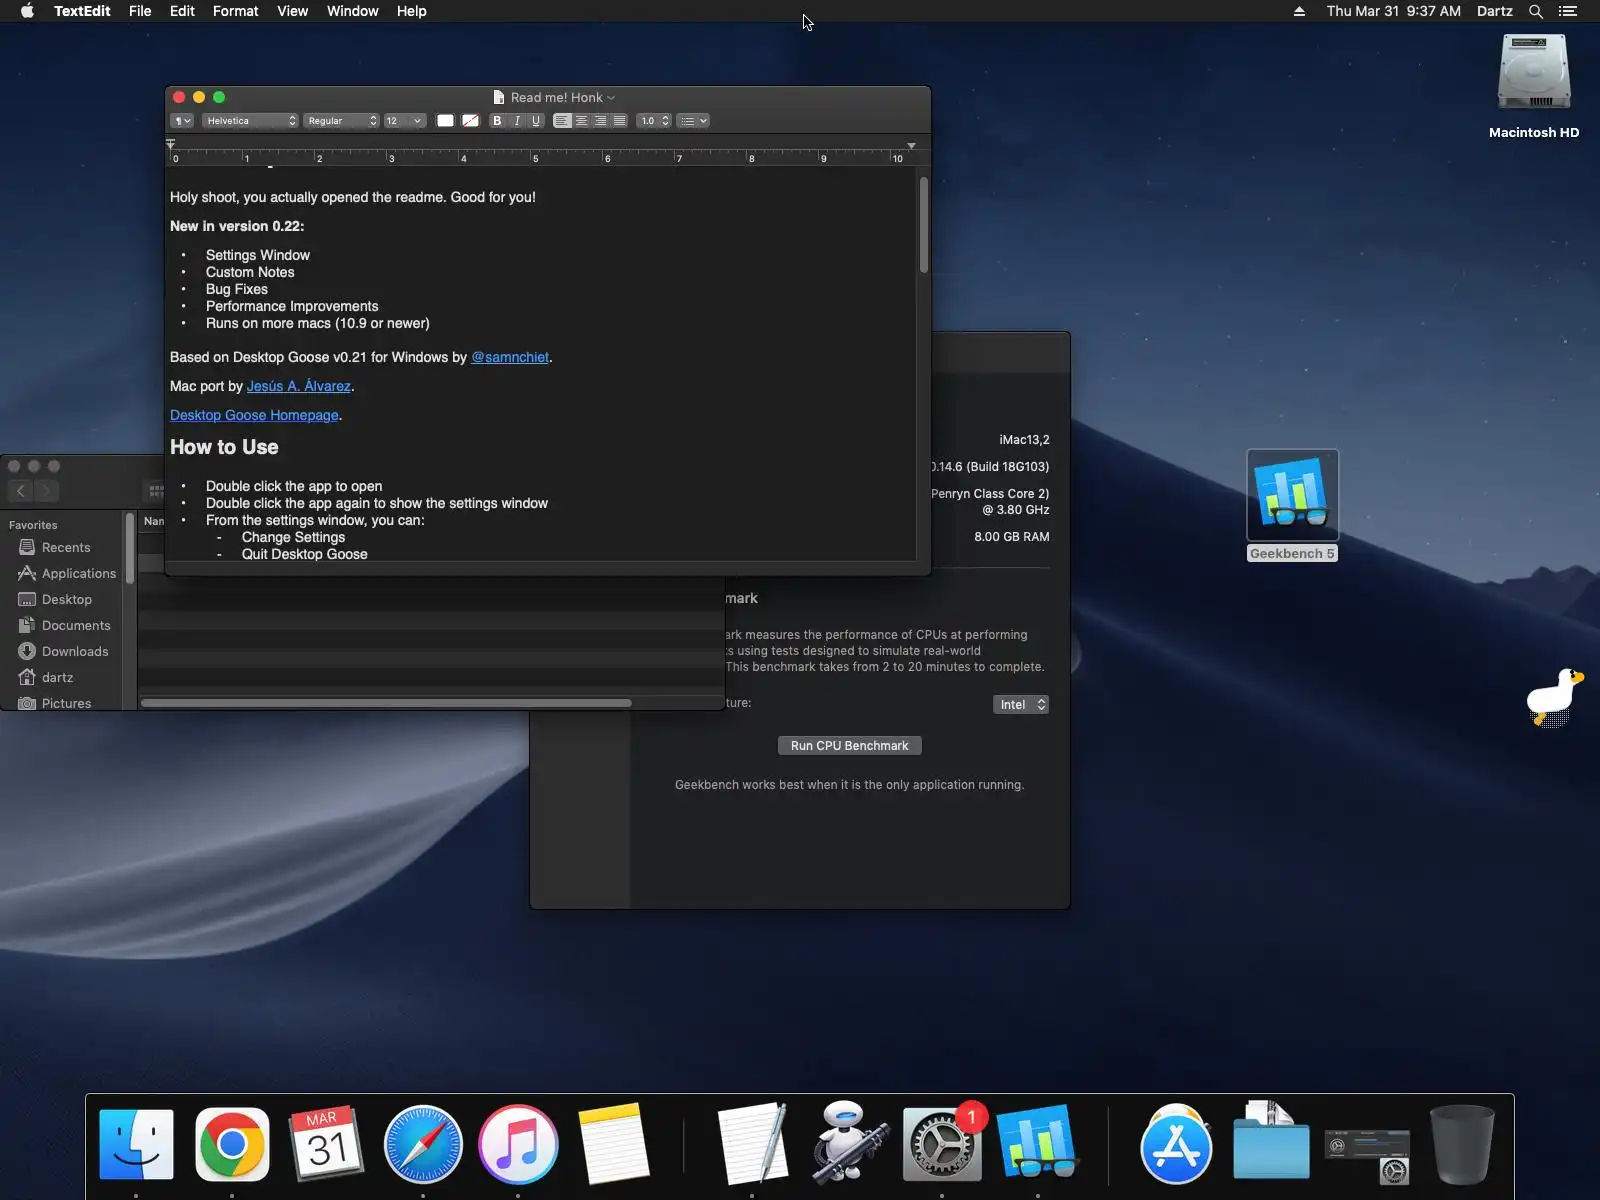Open the File menu

click(140, 11)
